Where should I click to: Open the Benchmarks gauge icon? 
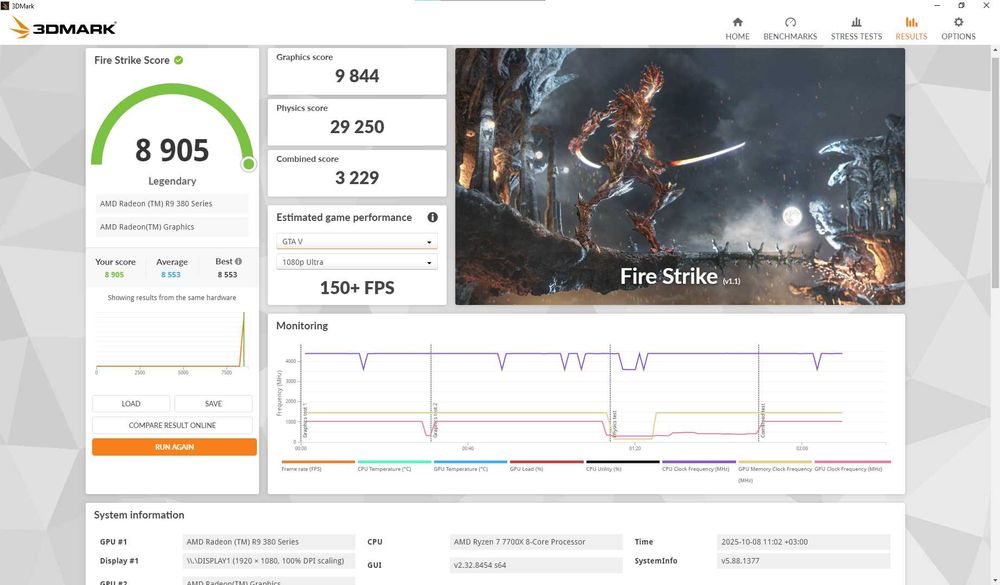[790, 22]
